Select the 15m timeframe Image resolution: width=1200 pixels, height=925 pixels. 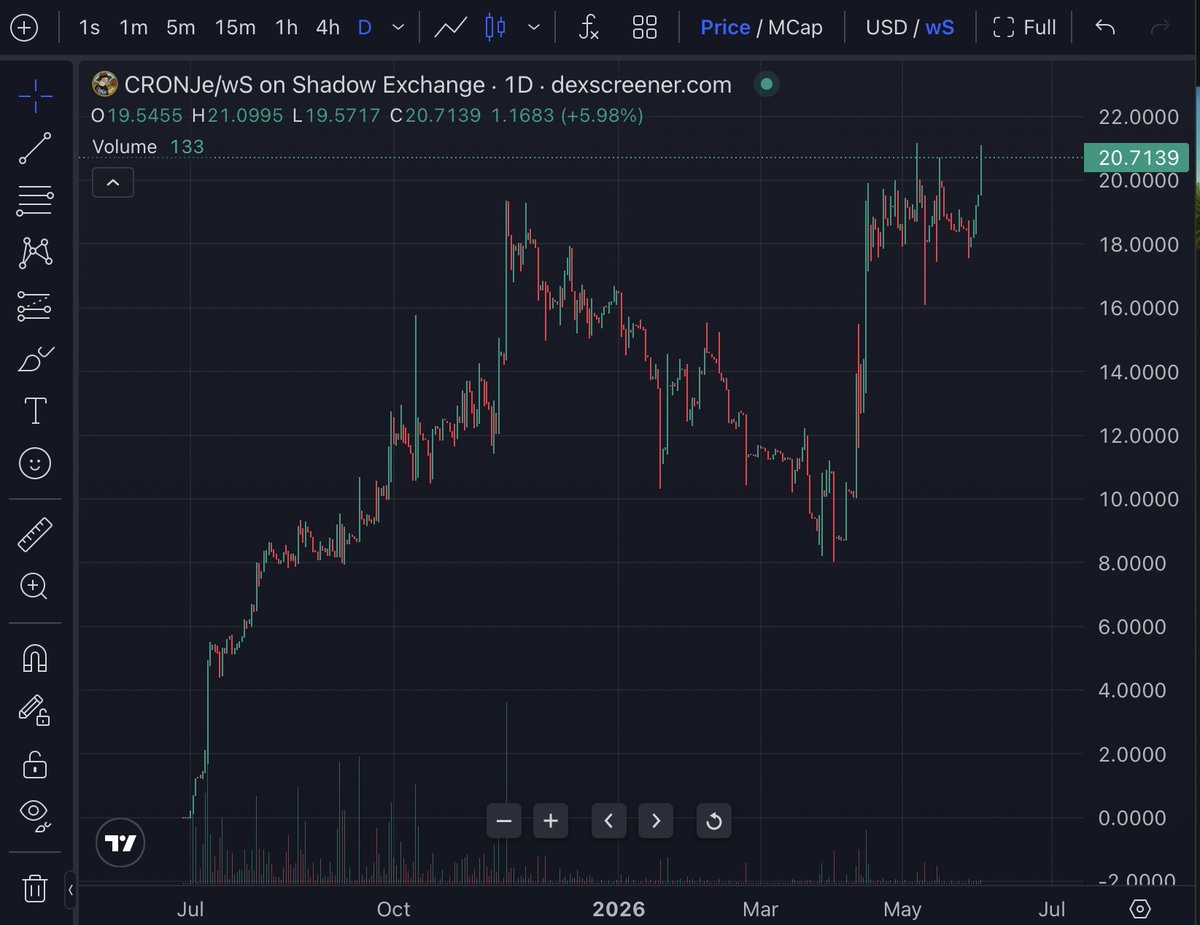pyautogui.click(x=235, y=28)
